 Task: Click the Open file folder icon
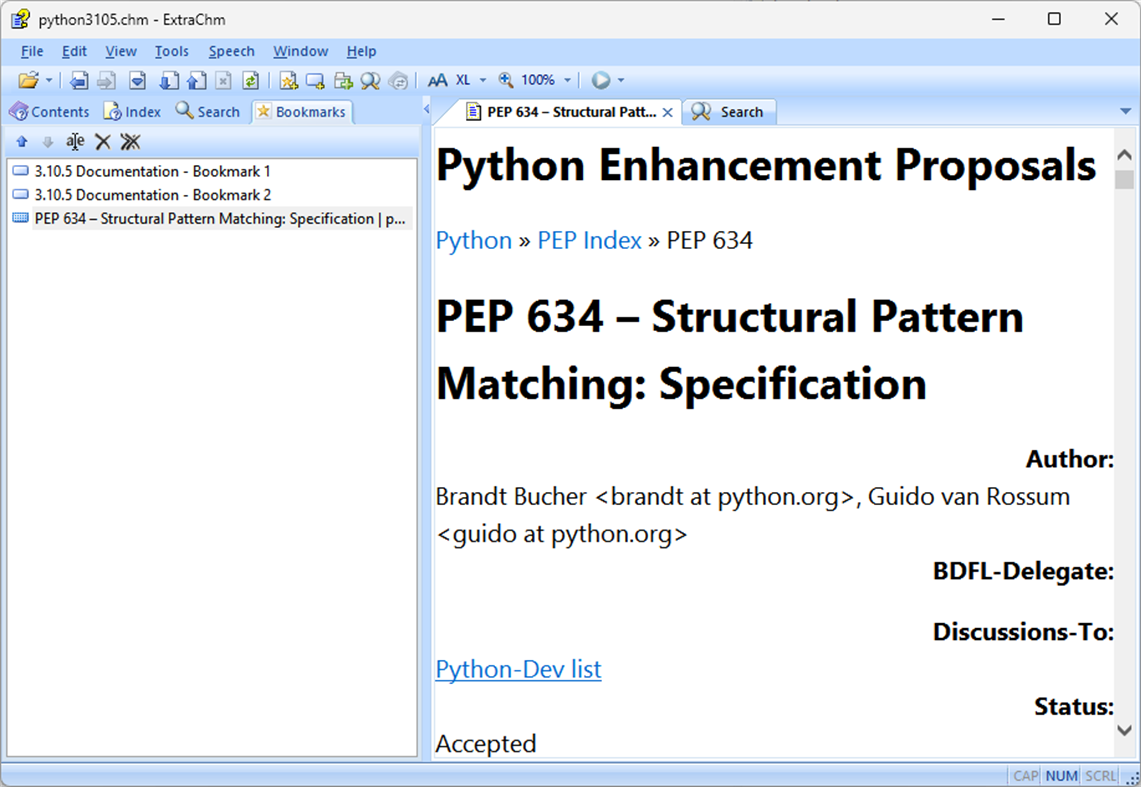[28, 81]
